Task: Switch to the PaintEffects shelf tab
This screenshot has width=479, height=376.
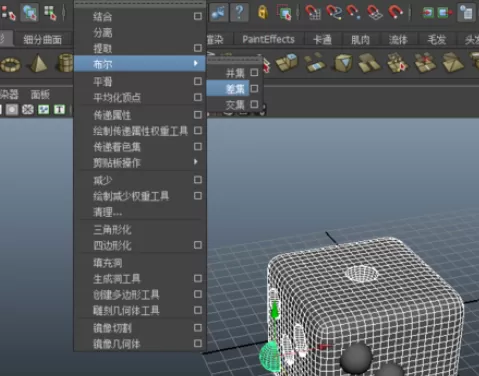Action: pos(268,39)
